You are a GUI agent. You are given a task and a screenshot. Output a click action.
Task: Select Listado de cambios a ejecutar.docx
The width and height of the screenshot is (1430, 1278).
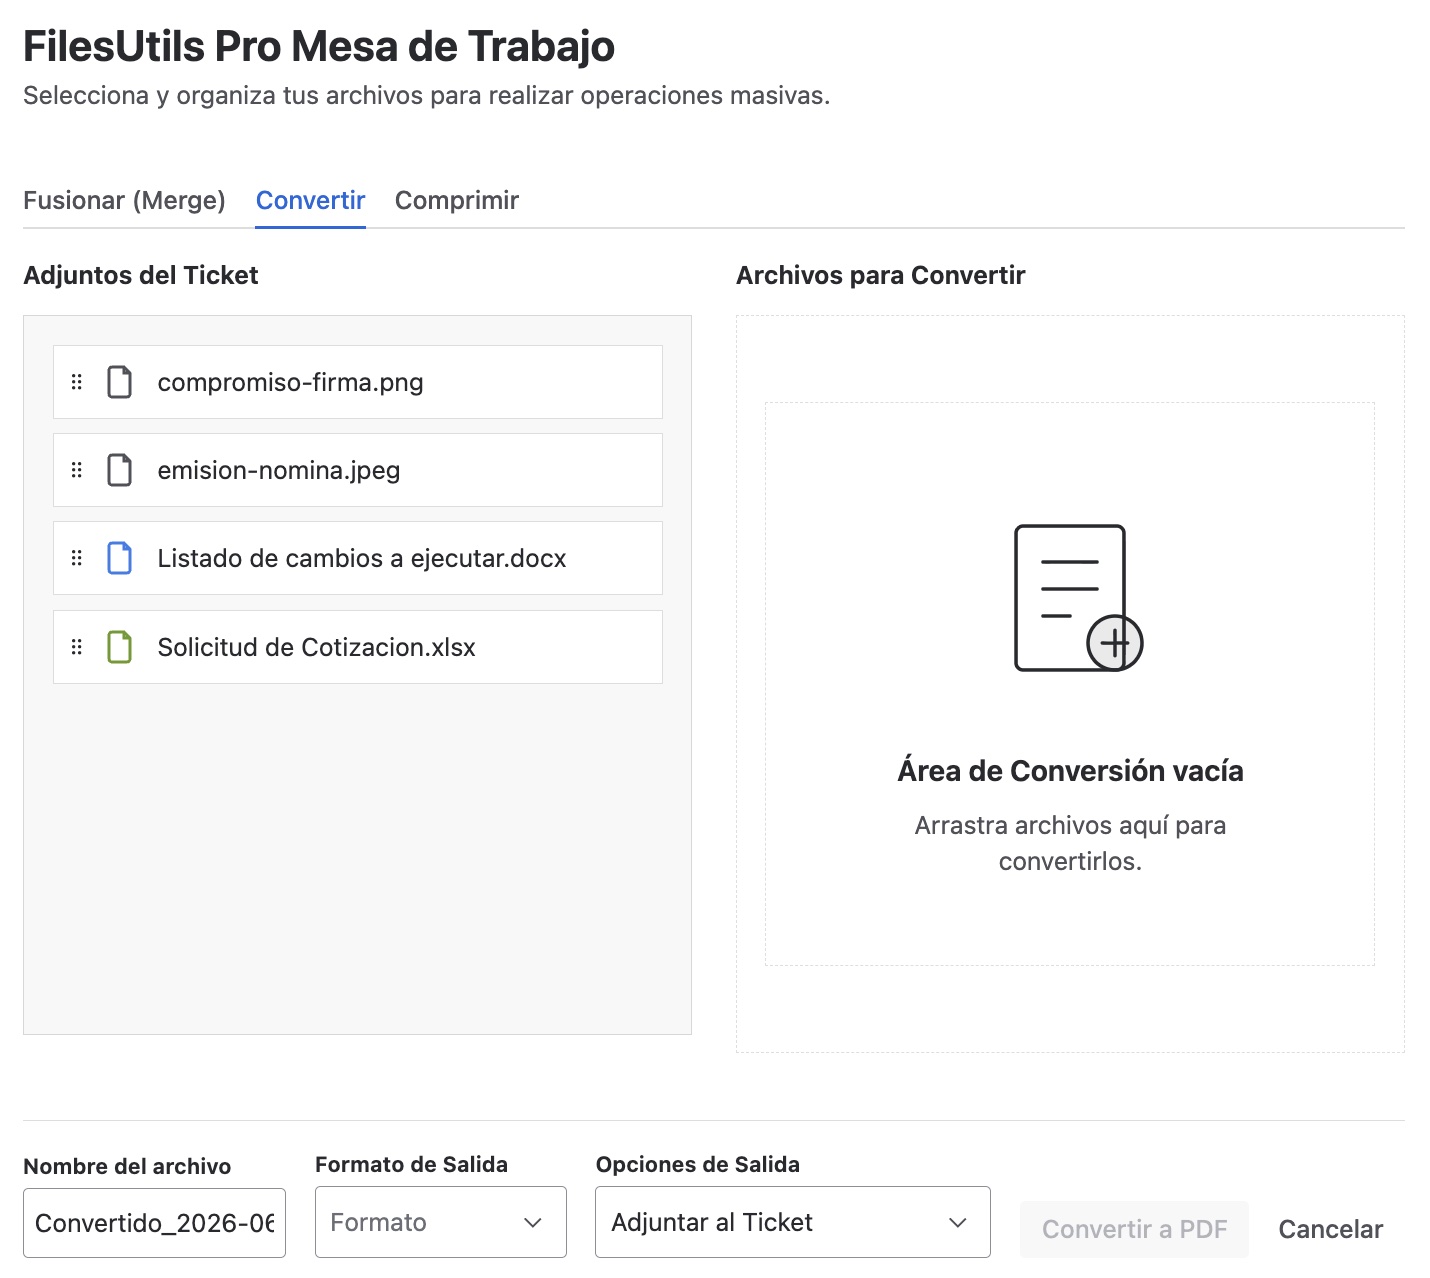[x=362, y=558]
